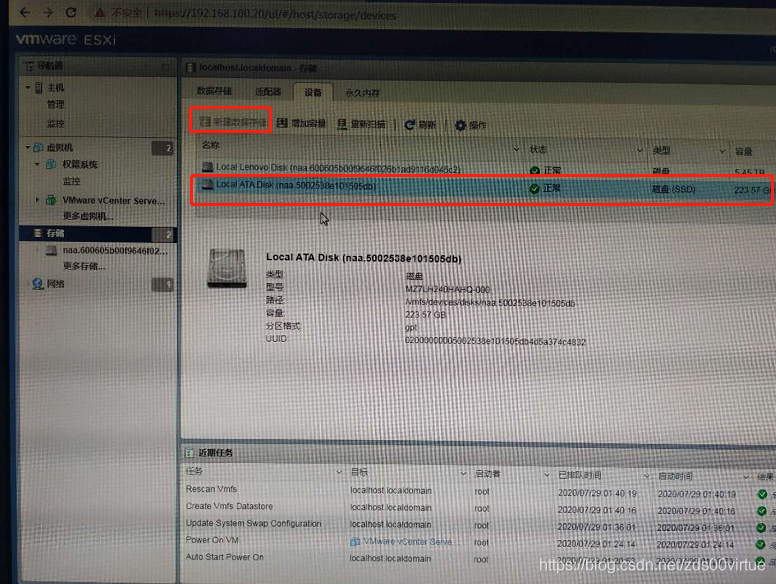
Task: Click the 网络 globe icon
Action: pos(38,284)
